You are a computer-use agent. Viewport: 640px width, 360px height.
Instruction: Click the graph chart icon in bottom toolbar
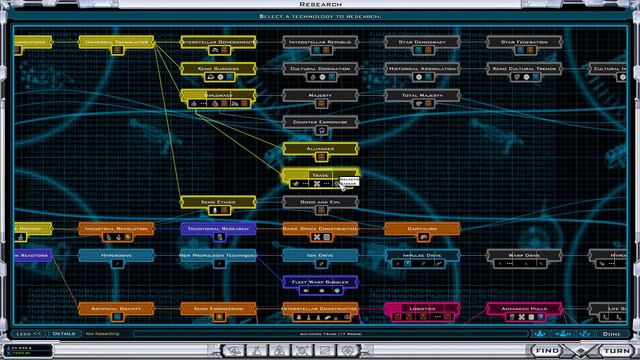coord(325,350)
